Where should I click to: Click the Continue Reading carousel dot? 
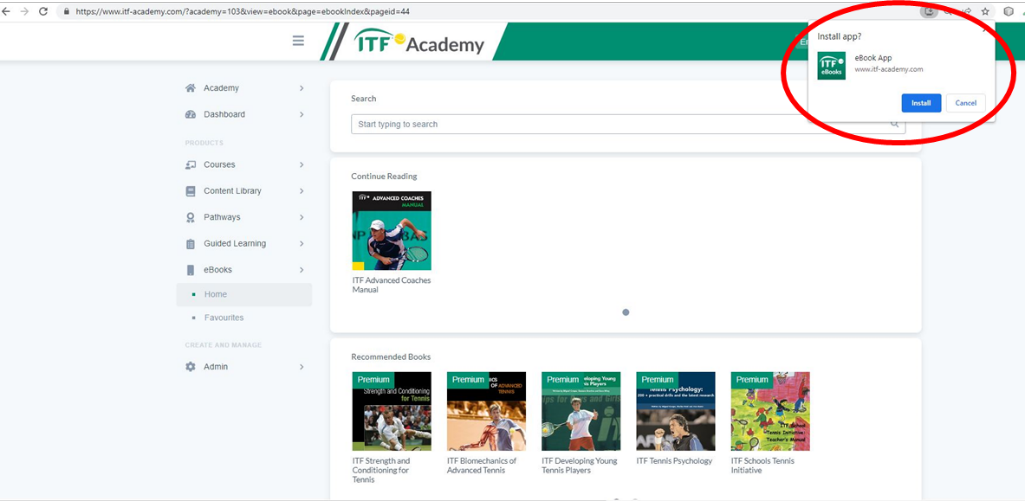[626, 313]
